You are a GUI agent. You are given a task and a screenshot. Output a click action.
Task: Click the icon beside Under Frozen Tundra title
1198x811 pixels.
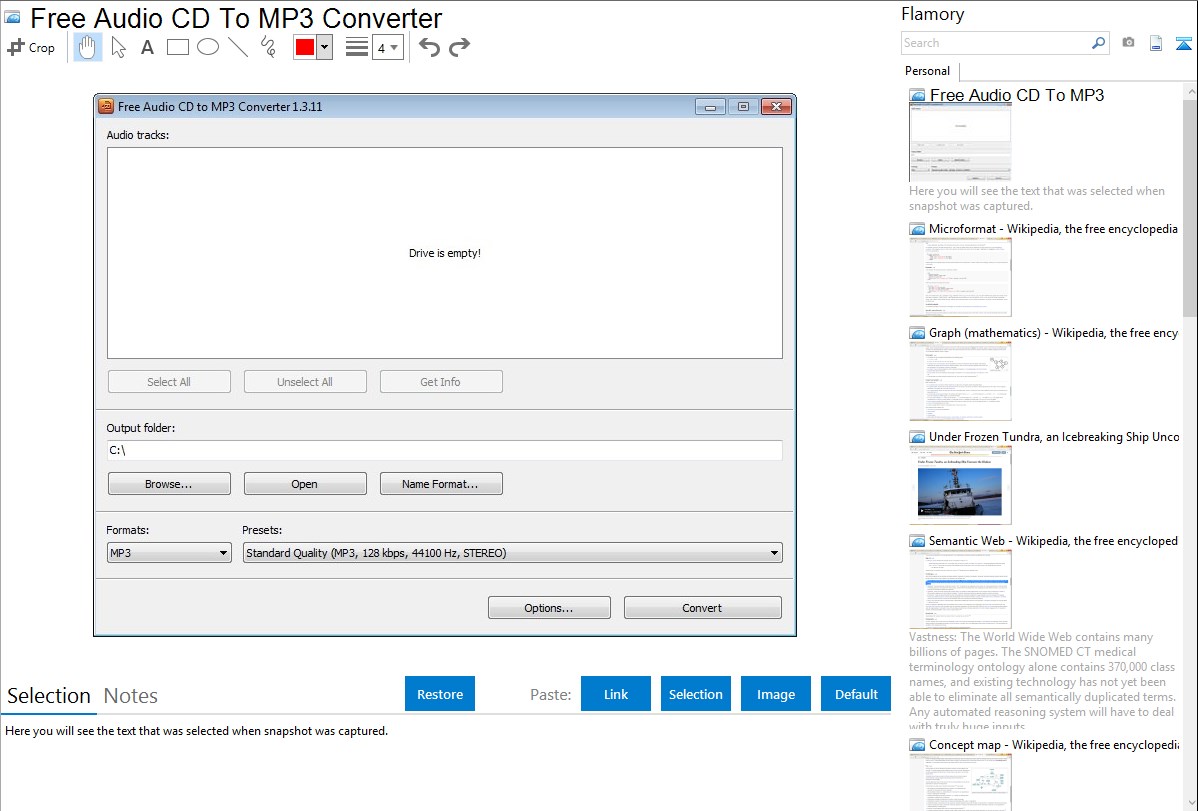coord(917,436)
